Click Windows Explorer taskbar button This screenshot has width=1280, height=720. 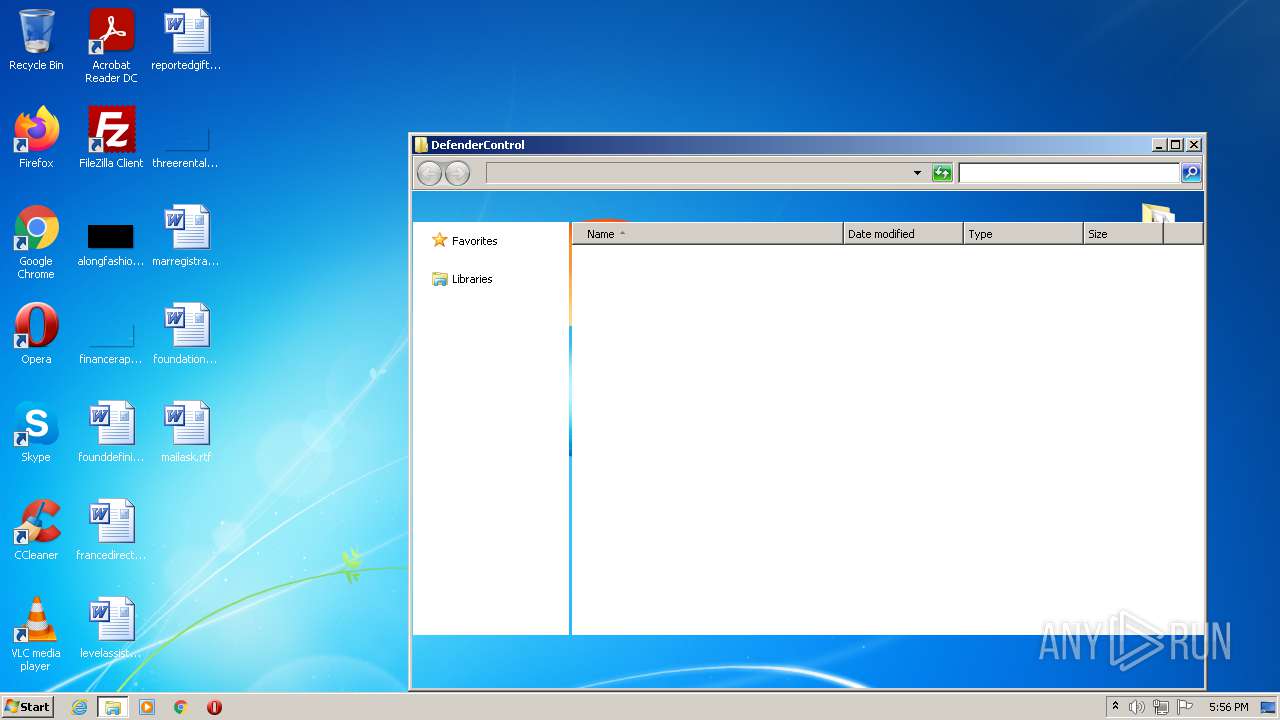click(113, 707)
